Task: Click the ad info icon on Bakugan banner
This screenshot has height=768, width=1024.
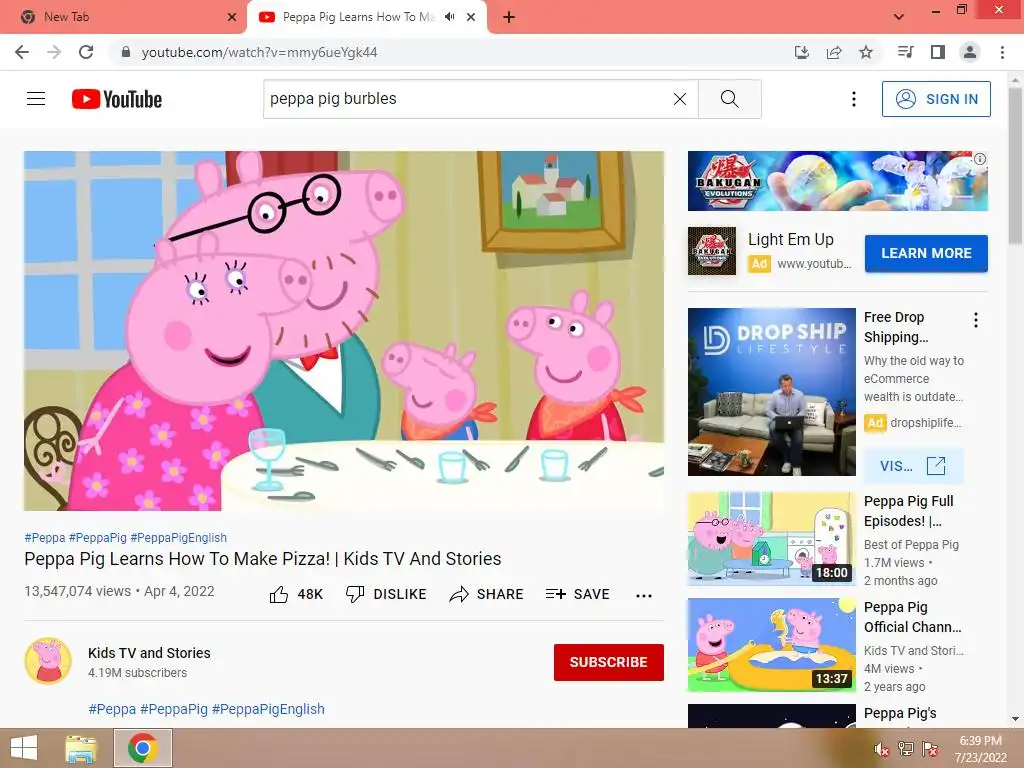Action: coord(980,159)
